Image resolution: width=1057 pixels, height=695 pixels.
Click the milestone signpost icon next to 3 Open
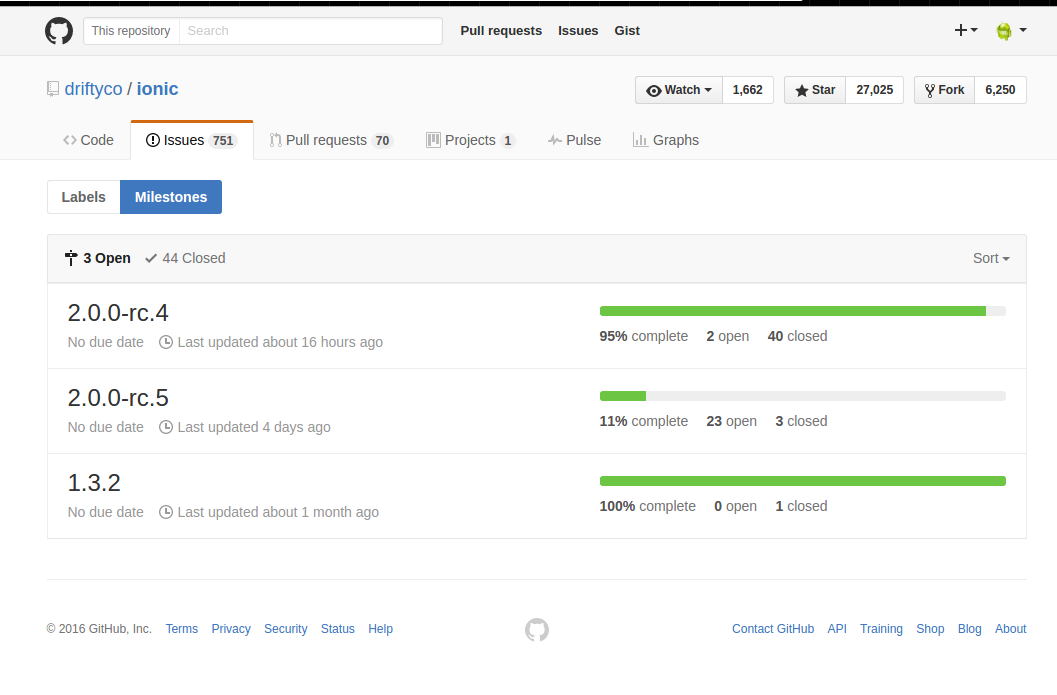click(x=71, y=258)
